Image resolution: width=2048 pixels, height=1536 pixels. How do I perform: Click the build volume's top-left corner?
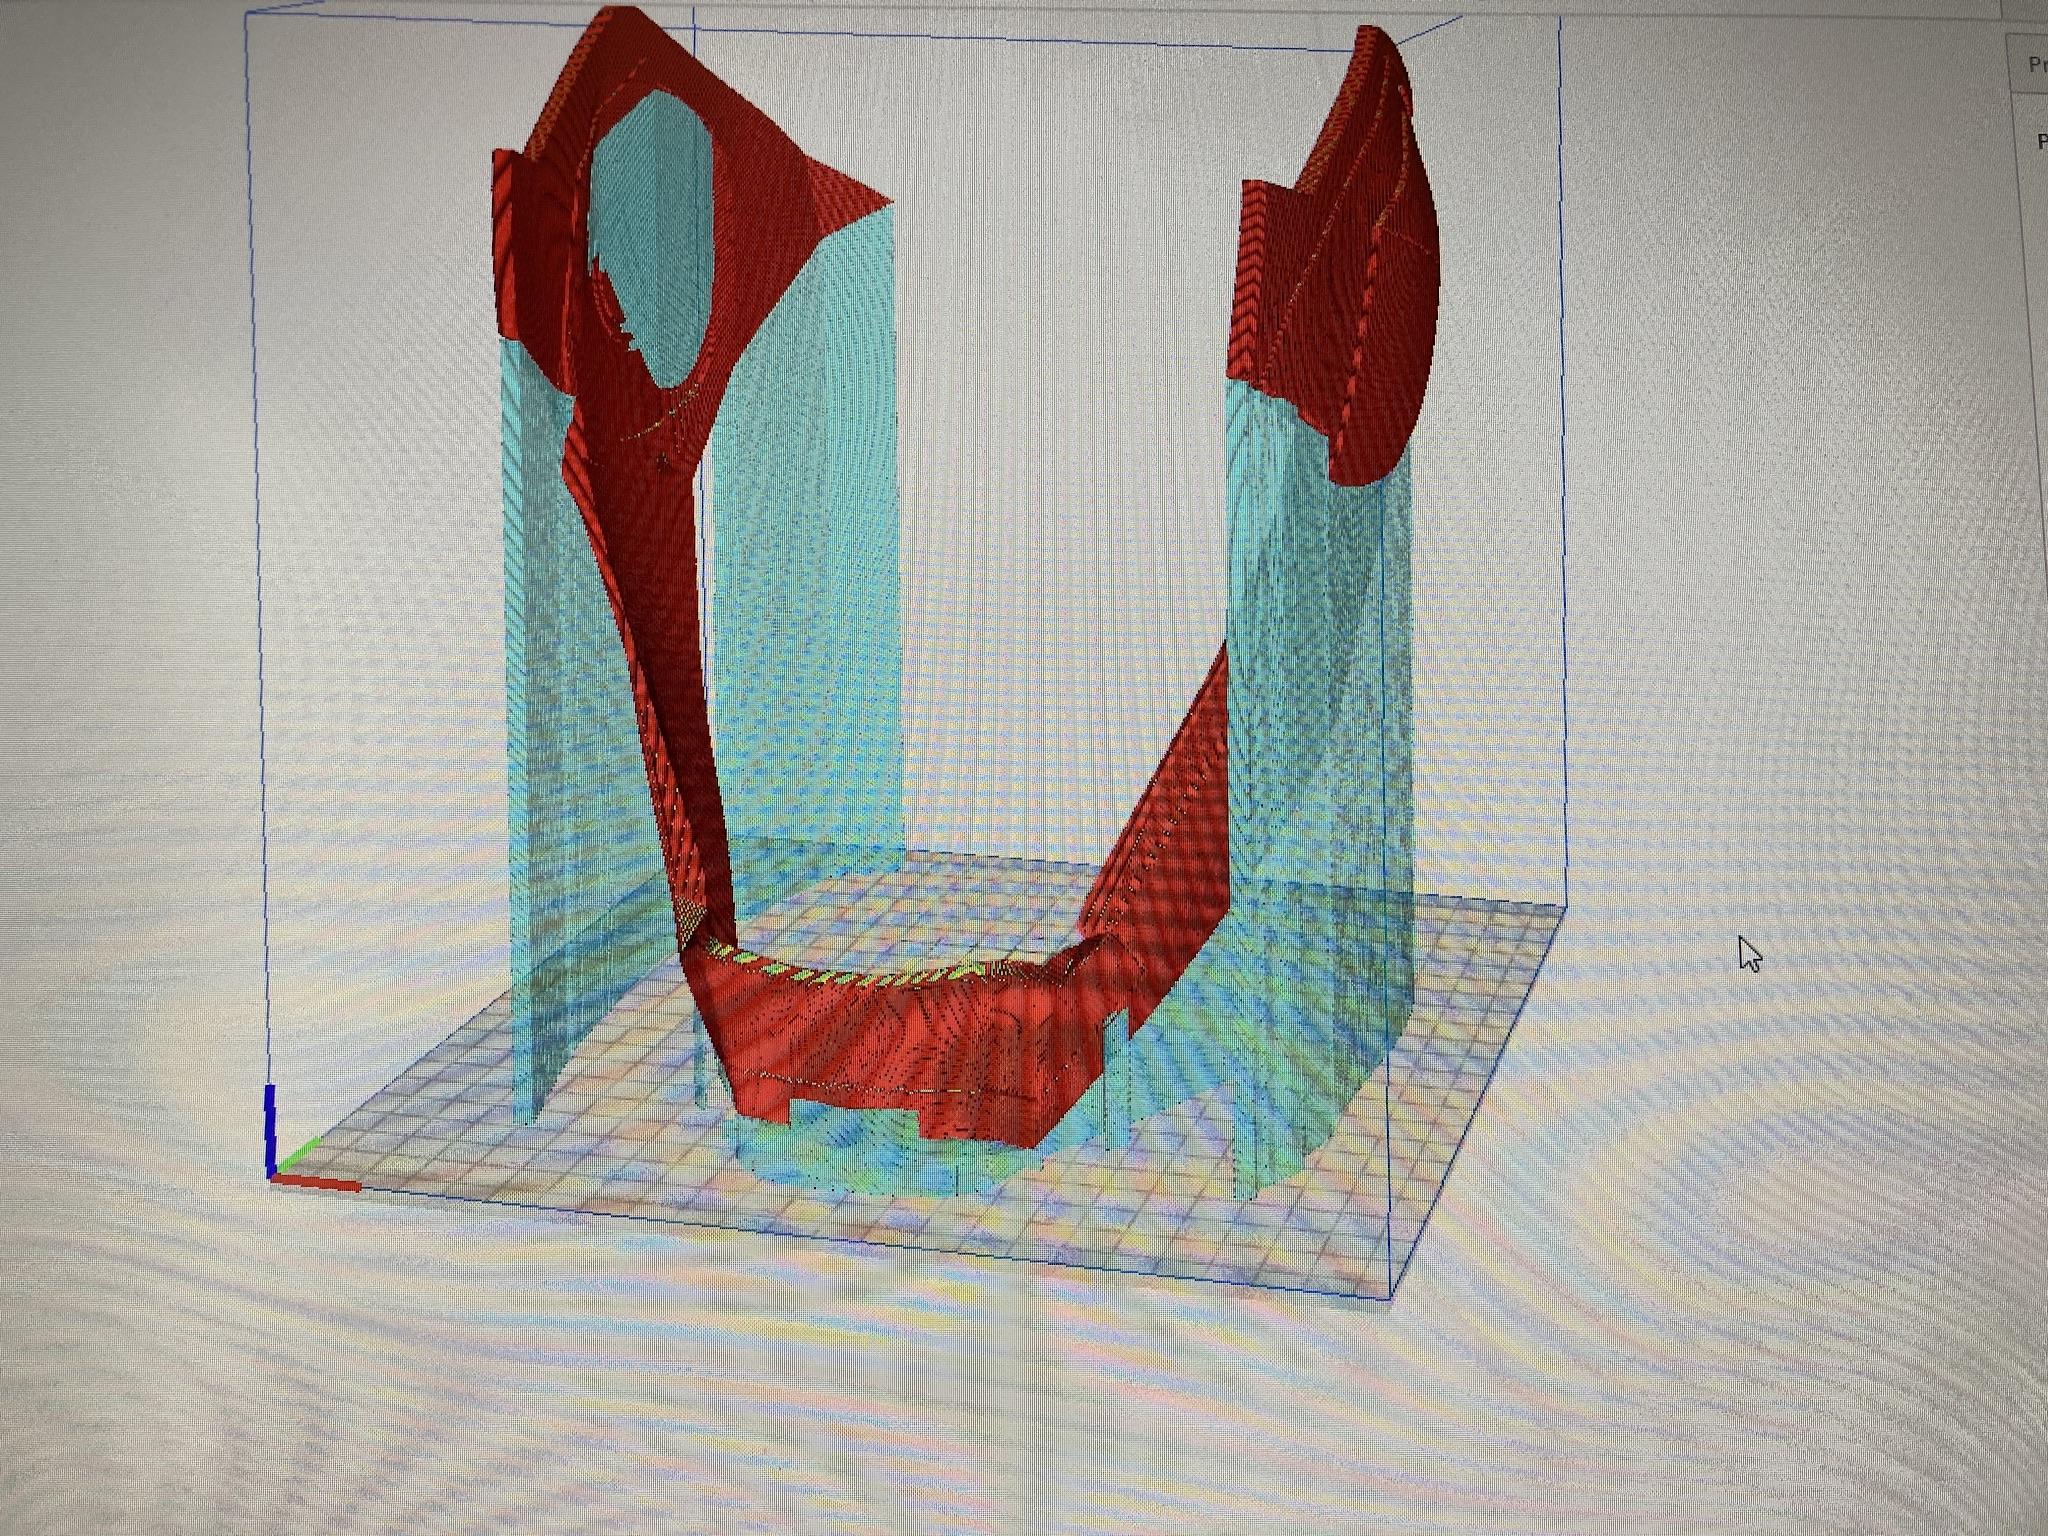(x=247, y=13)
